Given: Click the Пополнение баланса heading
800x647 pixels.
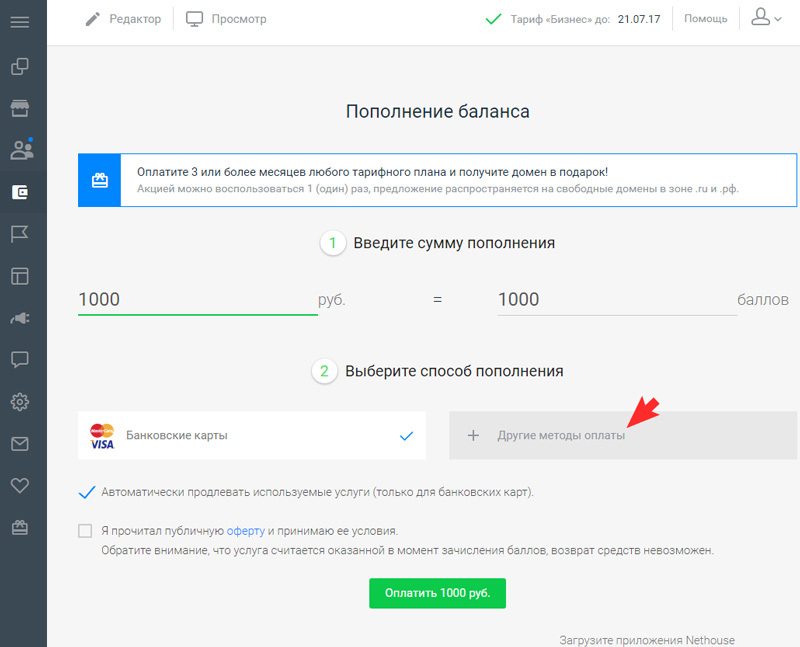Looking at the screenshot, I should pyautogui.click(x=438, y=111).
